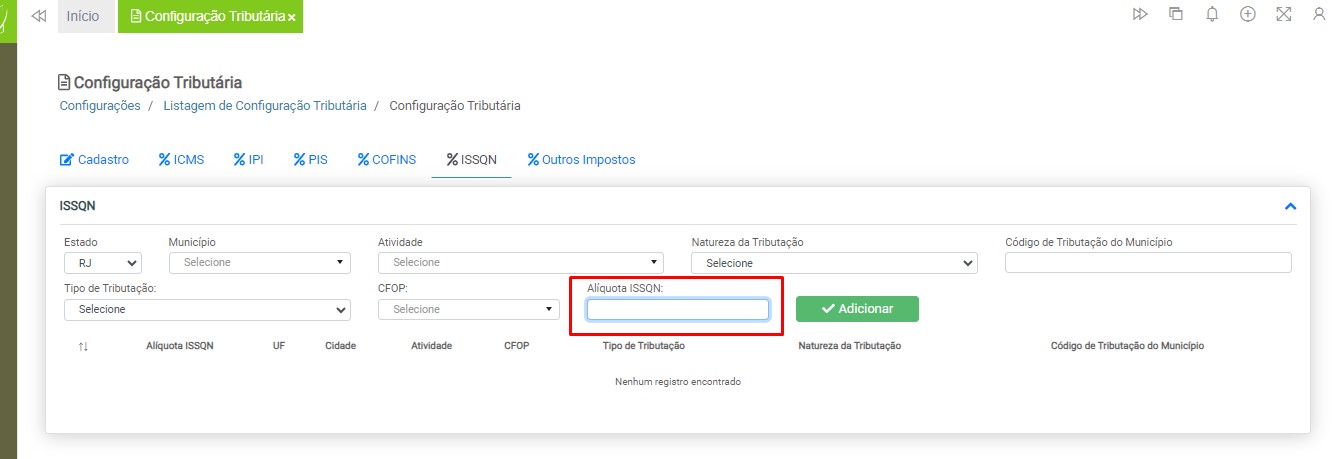The height and width of the screenshot is (459, 1332).
Task: Click the Alíquota ISSQN input field
Action: (677, 310)
